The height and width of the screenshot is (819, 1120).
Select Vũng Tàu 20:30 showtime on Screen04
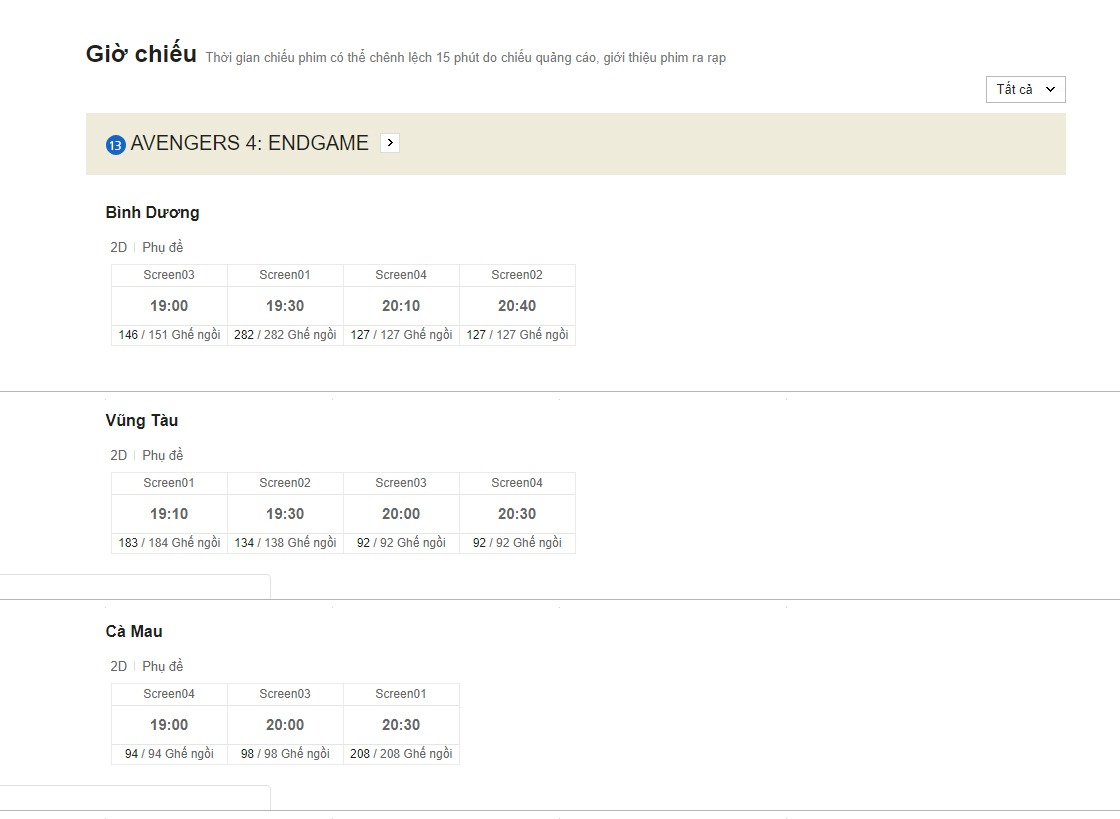click(x=517, y=514)
